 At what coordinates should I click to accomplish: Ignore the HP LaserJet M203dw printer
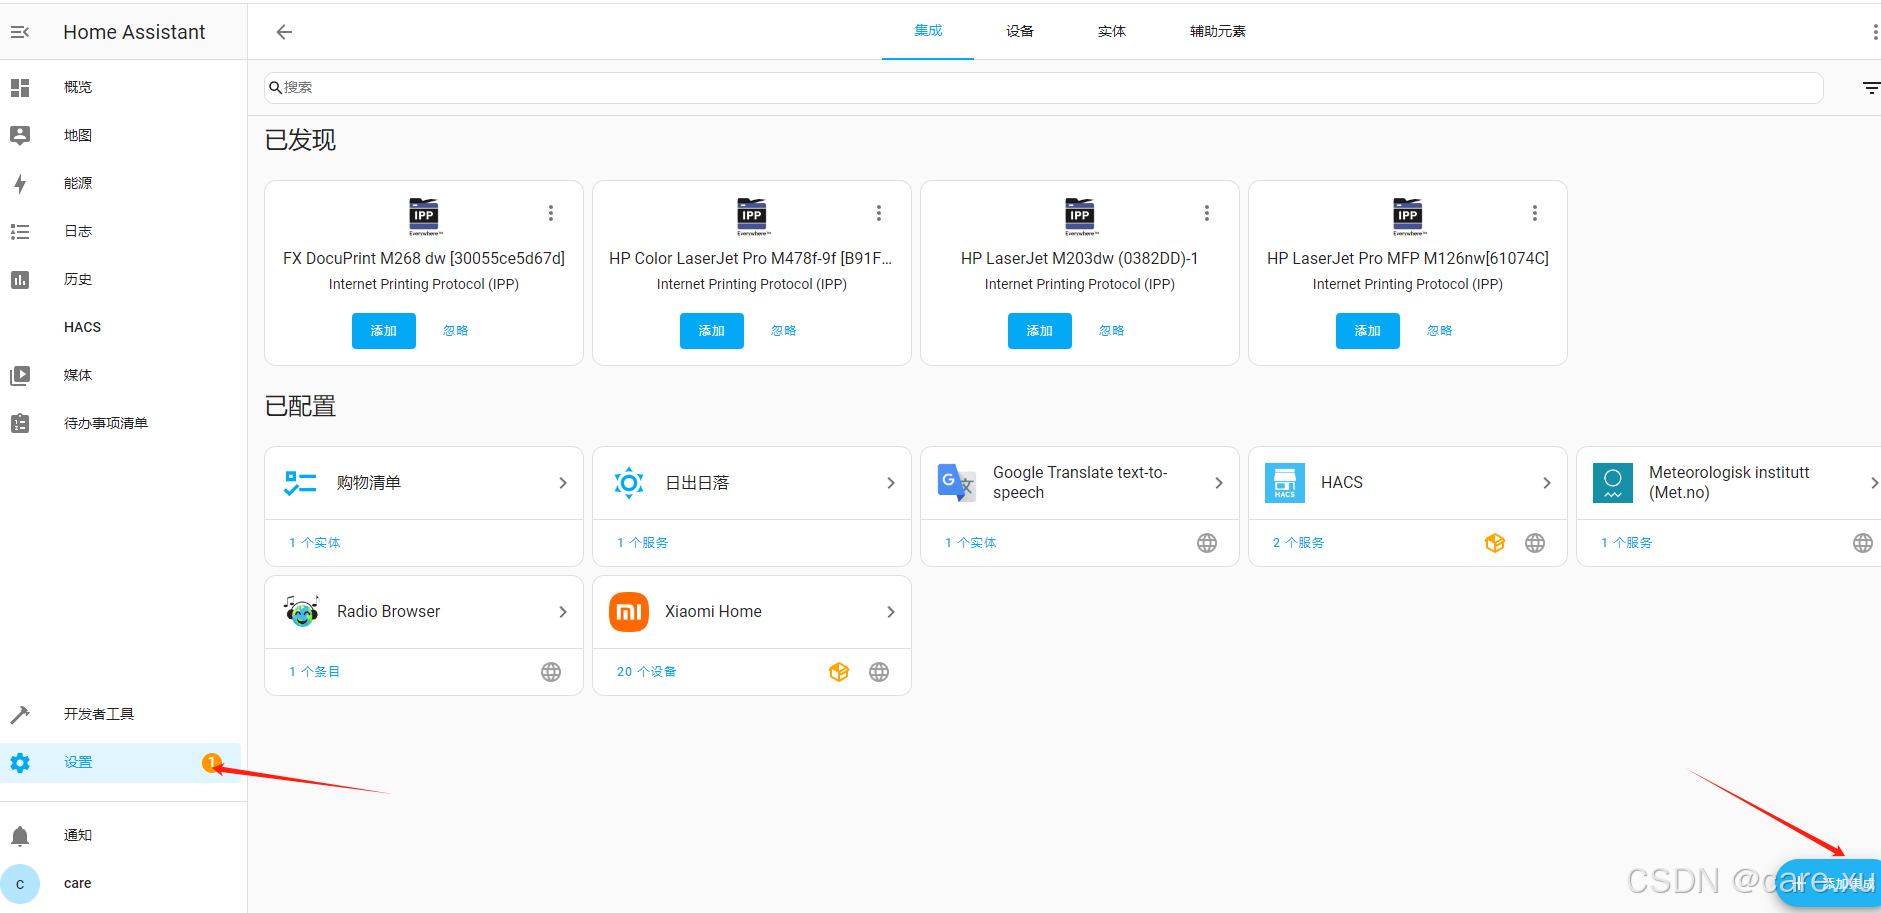[x=1112, y=331]
